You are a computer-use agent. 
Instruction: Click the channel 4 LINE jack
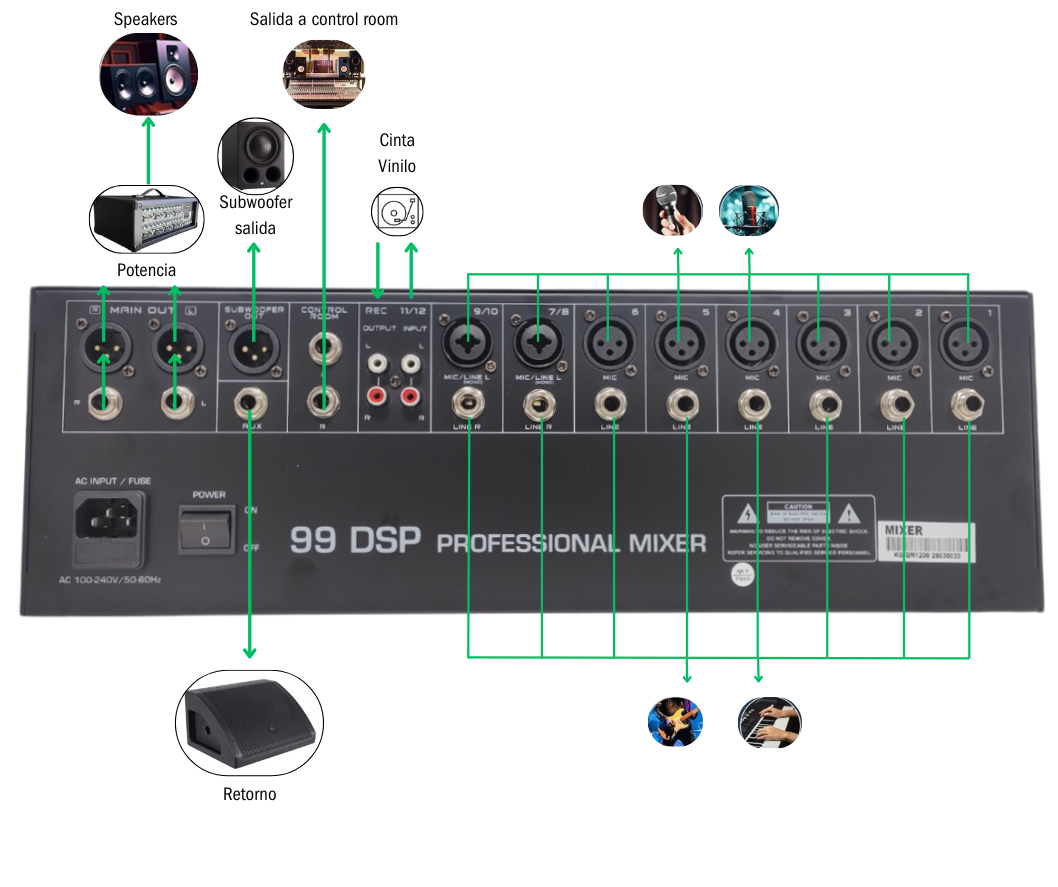(x=754, y=405)
